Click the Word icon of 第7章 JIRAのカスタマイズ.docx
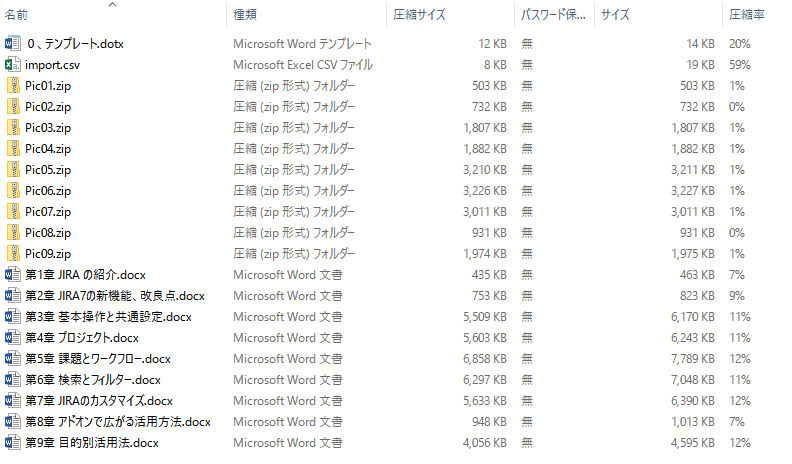 click(13, 400)
